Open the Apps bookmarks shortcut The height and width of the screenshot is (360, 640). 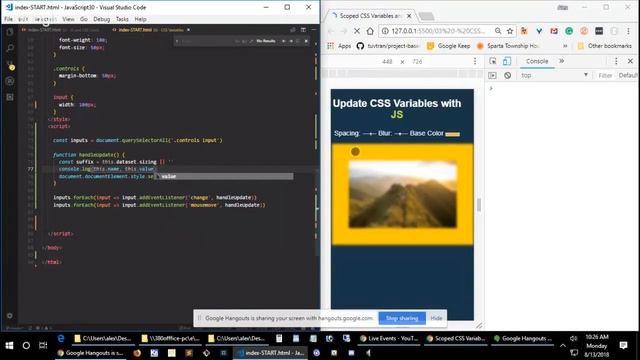click(339, 46)
